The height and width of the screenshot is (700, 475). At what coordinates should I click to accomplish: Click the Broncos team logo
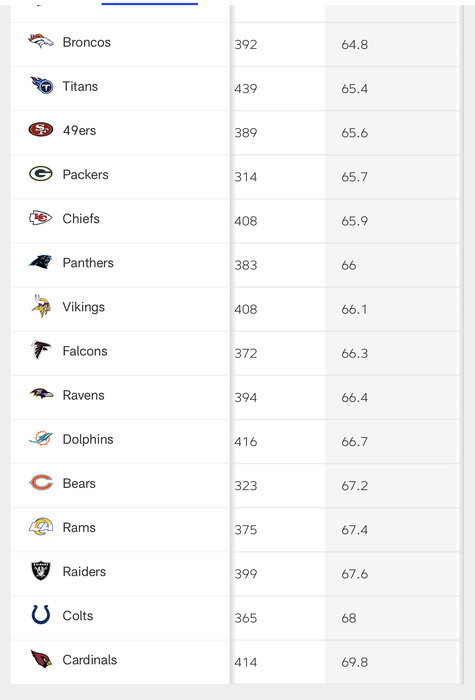tap(41, 41)
